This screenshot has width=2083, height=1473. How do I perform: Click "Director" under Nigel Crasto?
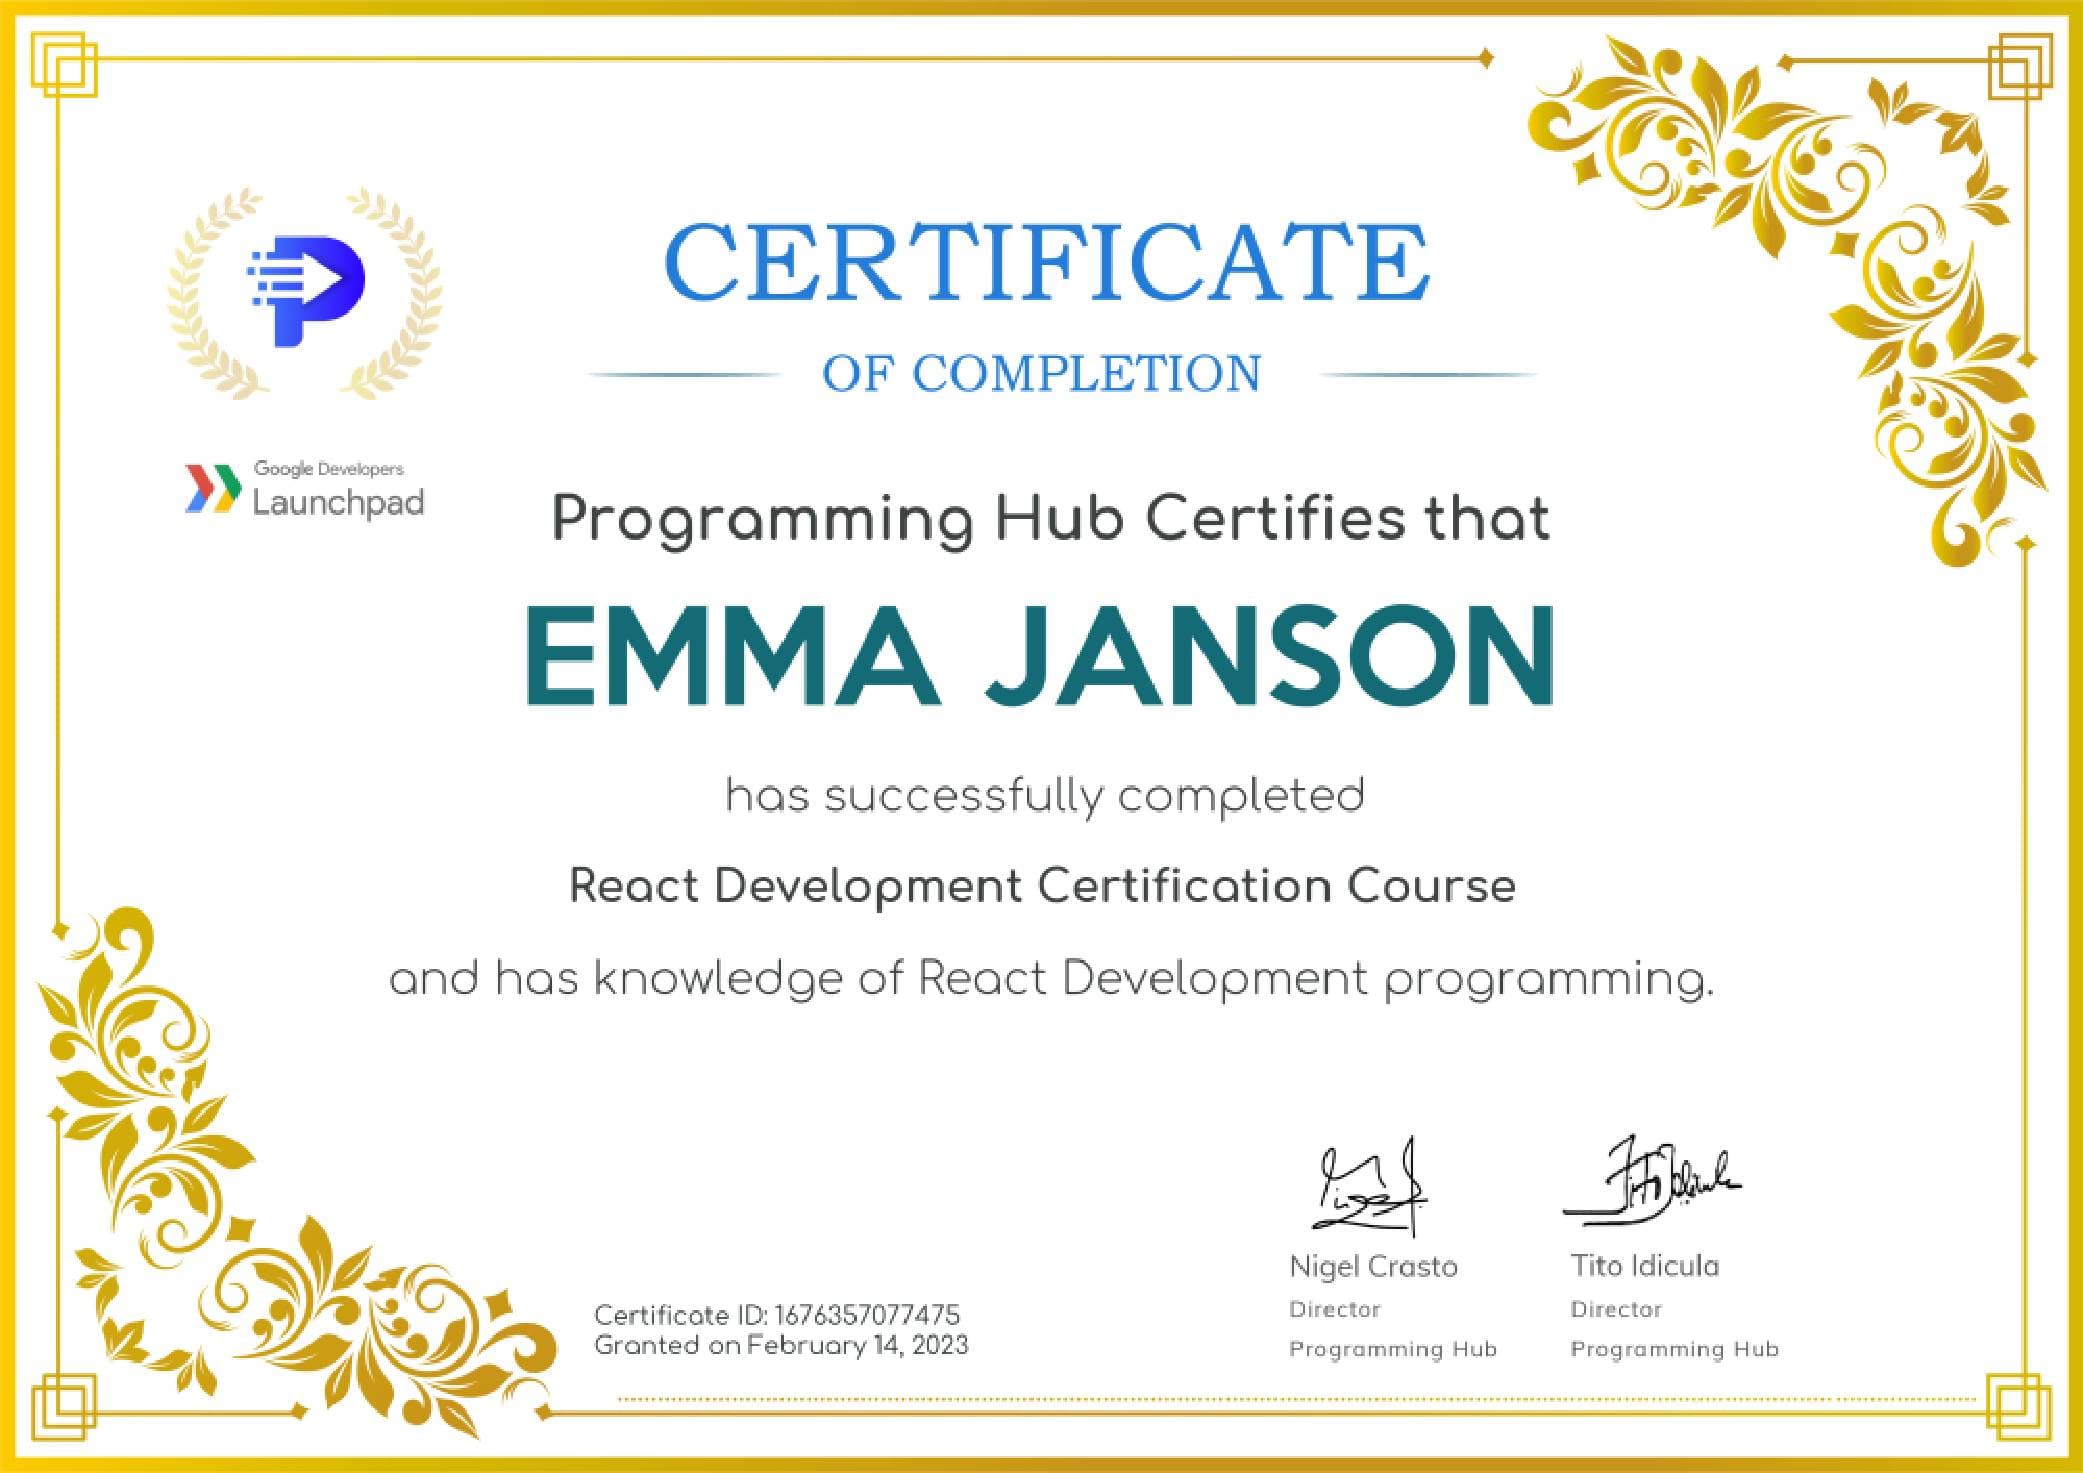[x=1335, y=1309]
